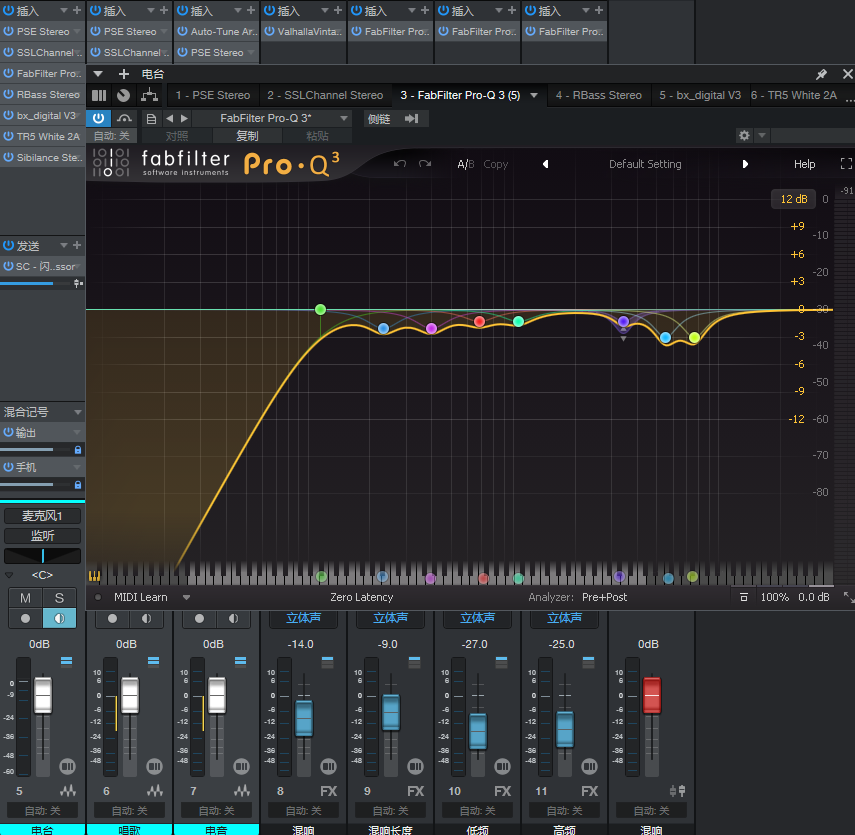Viewport: 855px width, 835px height.
Task: Click channel 6 round channel-editor icon
Action: (154, 766)
